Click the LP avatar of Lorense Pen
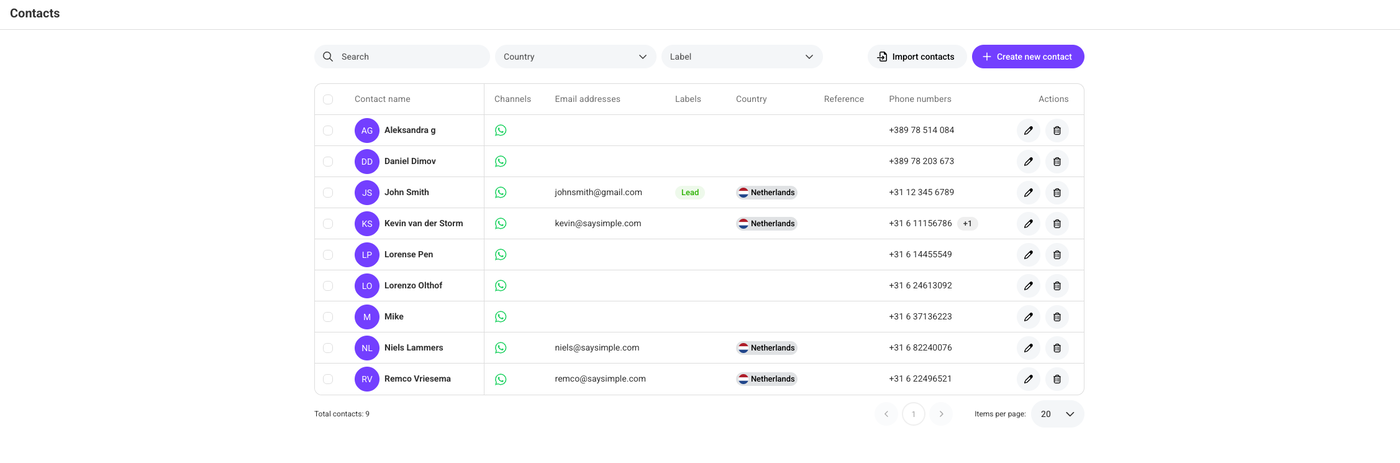 click(x=367, y=255)
